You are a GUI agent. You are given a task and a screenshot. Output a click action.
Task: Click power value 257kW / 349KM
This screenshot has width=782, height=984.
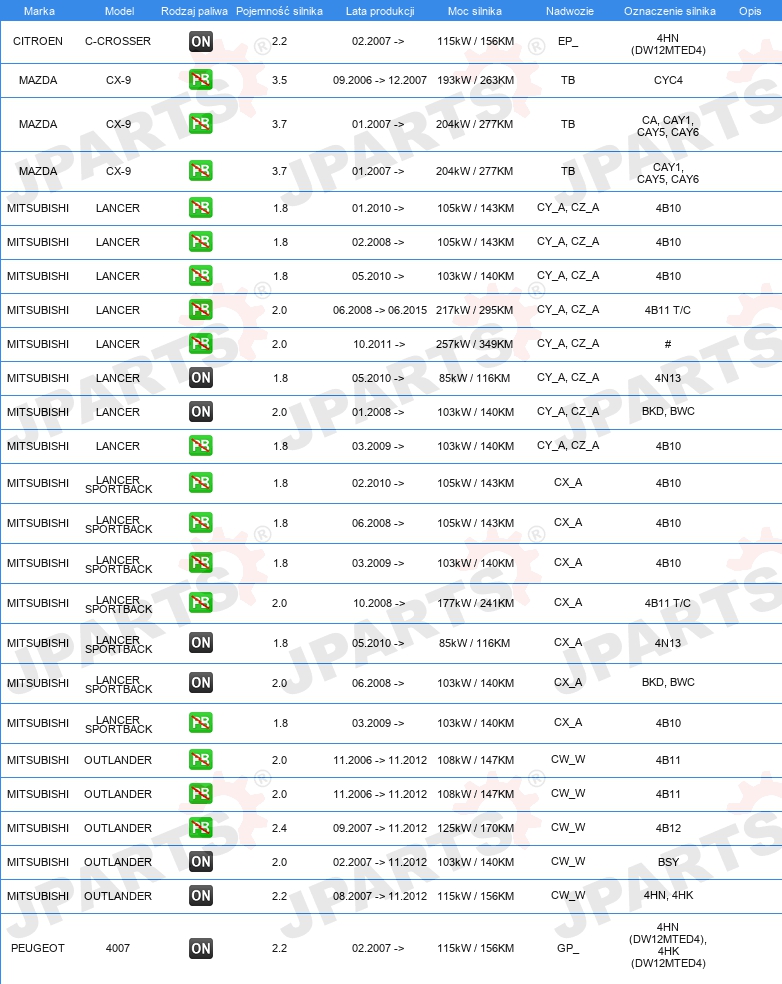click(x=474, y=344)
